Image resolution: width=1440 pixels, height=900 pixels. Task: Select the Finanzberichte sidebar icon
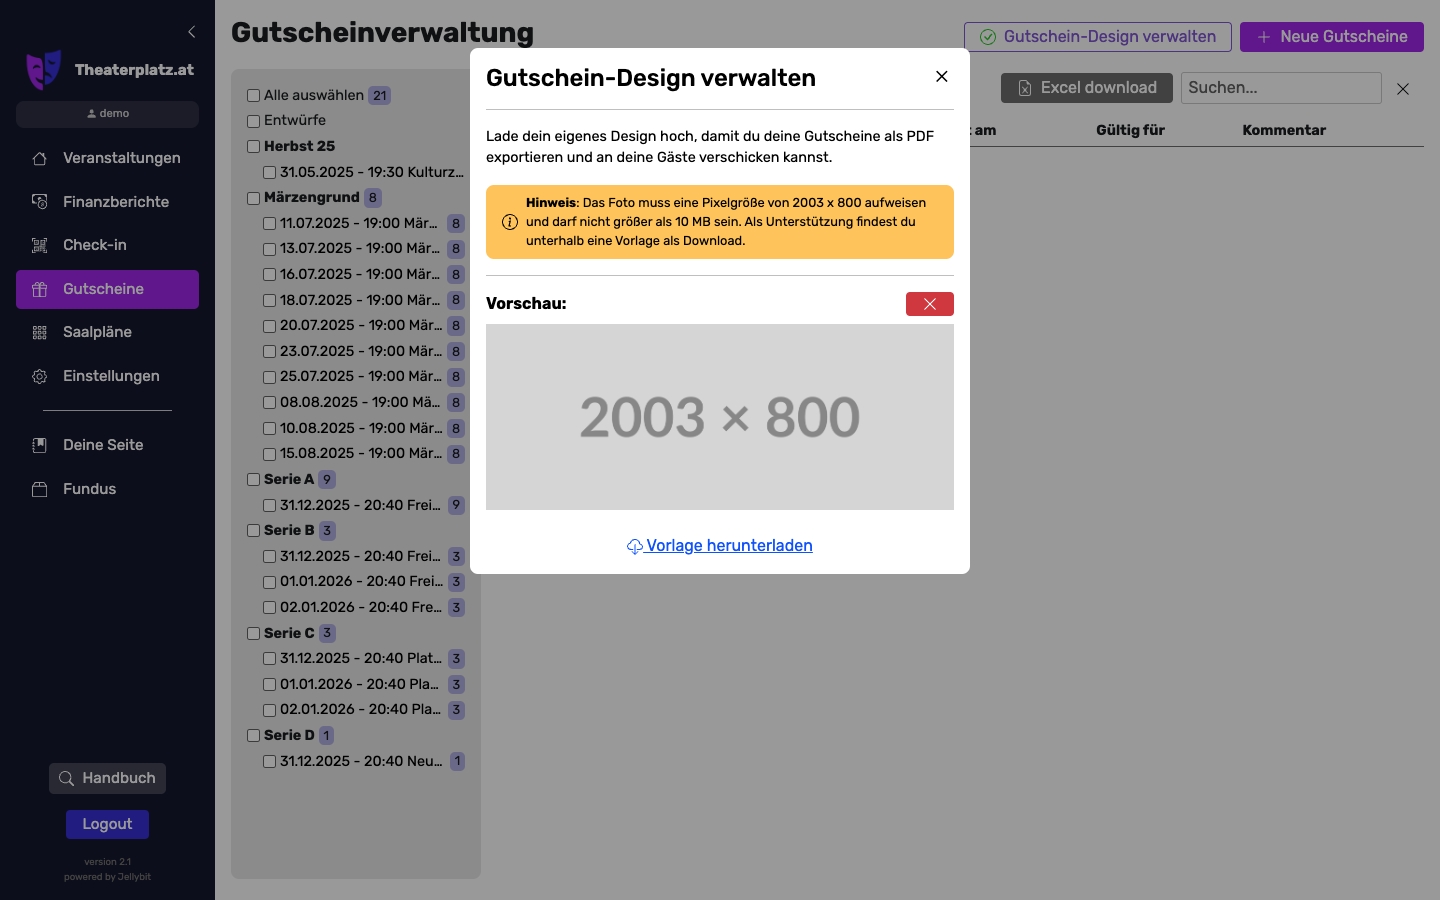(39, 201)
